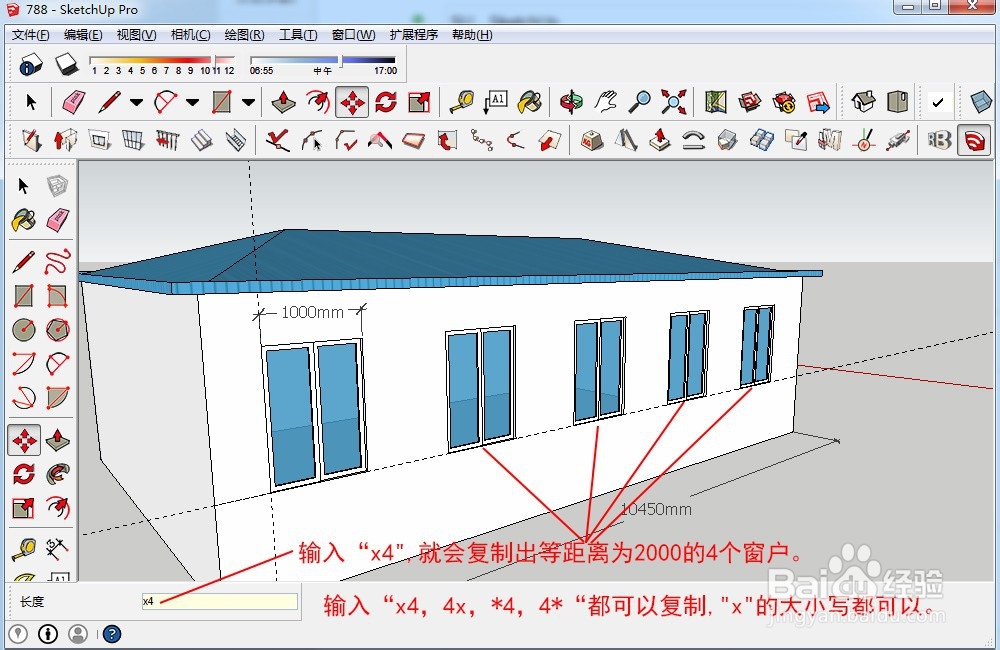Select the Follow Me tool in left toolbar
Viewport: 1000px width, 650px height.
tap(57, 474)
